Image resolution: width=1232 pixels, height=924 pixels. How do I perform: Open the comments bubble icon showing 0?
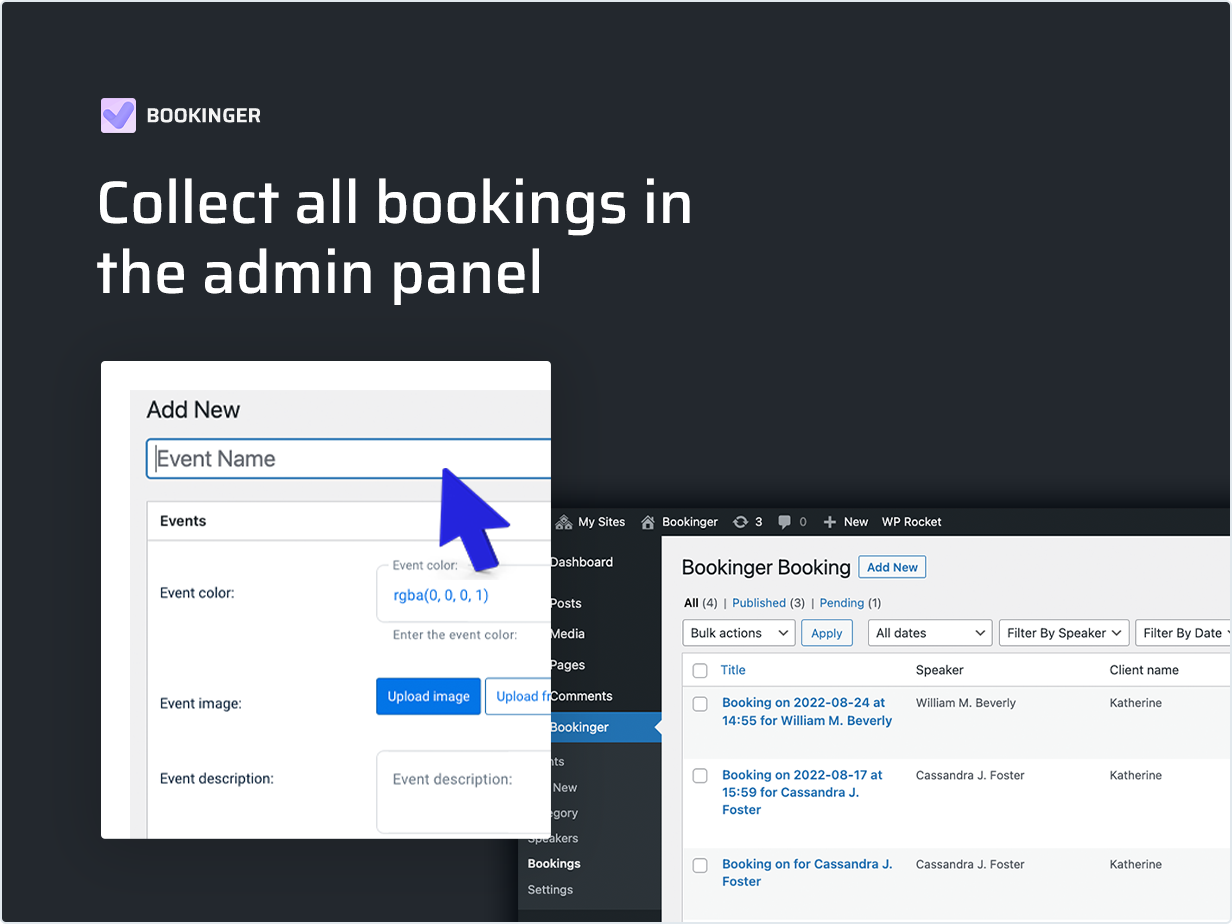[x=785, y=522]
